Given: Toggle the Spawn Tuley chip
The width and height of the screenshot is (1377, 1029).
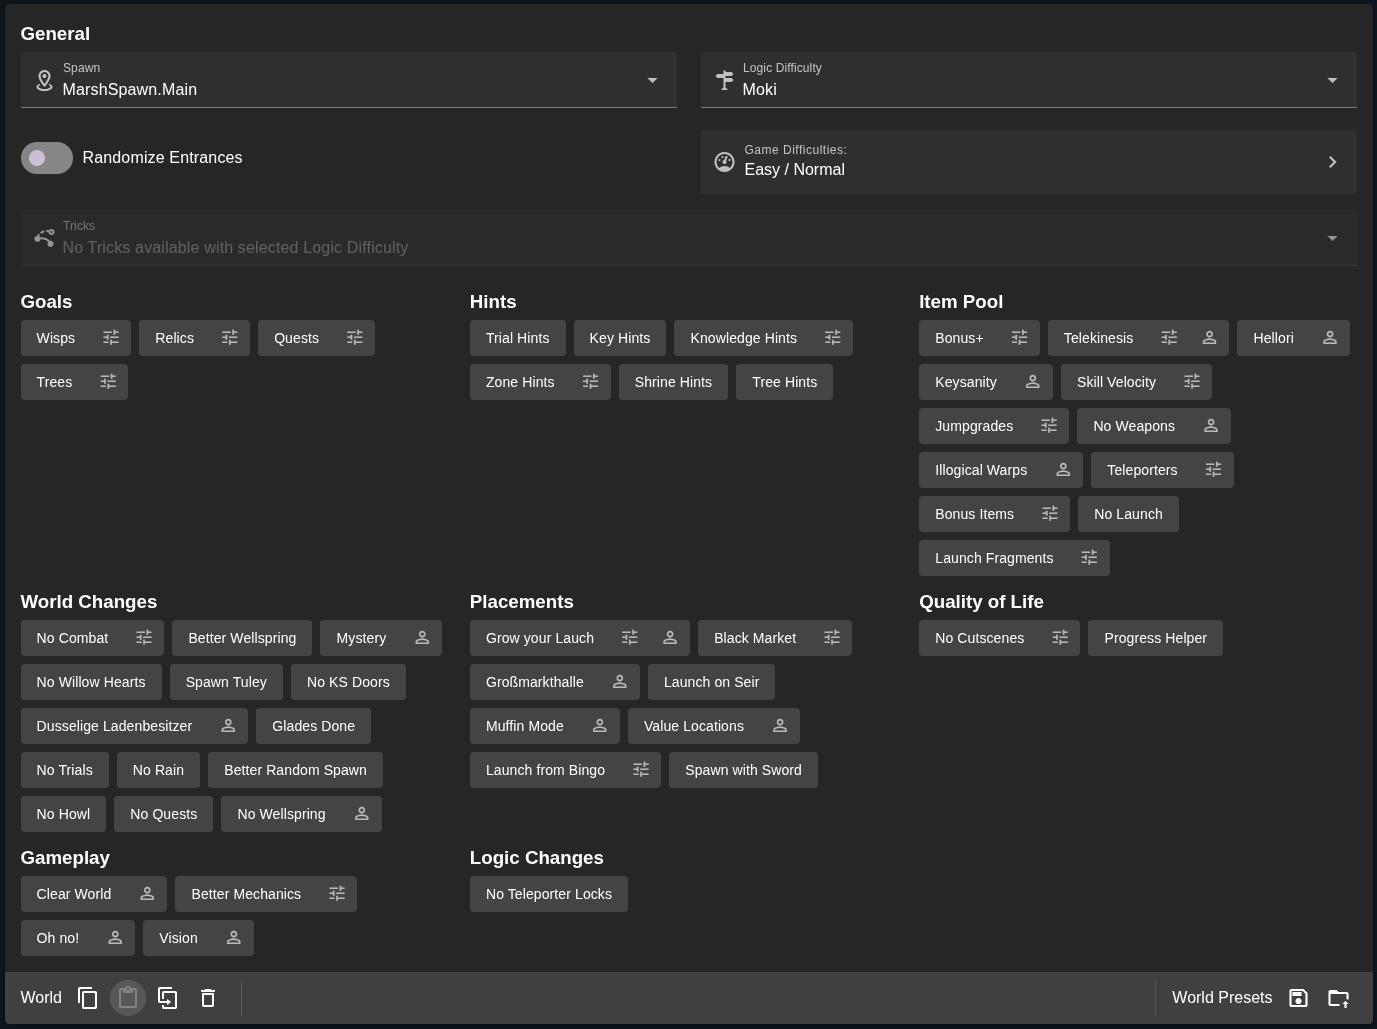Looking at the screenshot, I should pyautogui.click(x=226, y=682).
